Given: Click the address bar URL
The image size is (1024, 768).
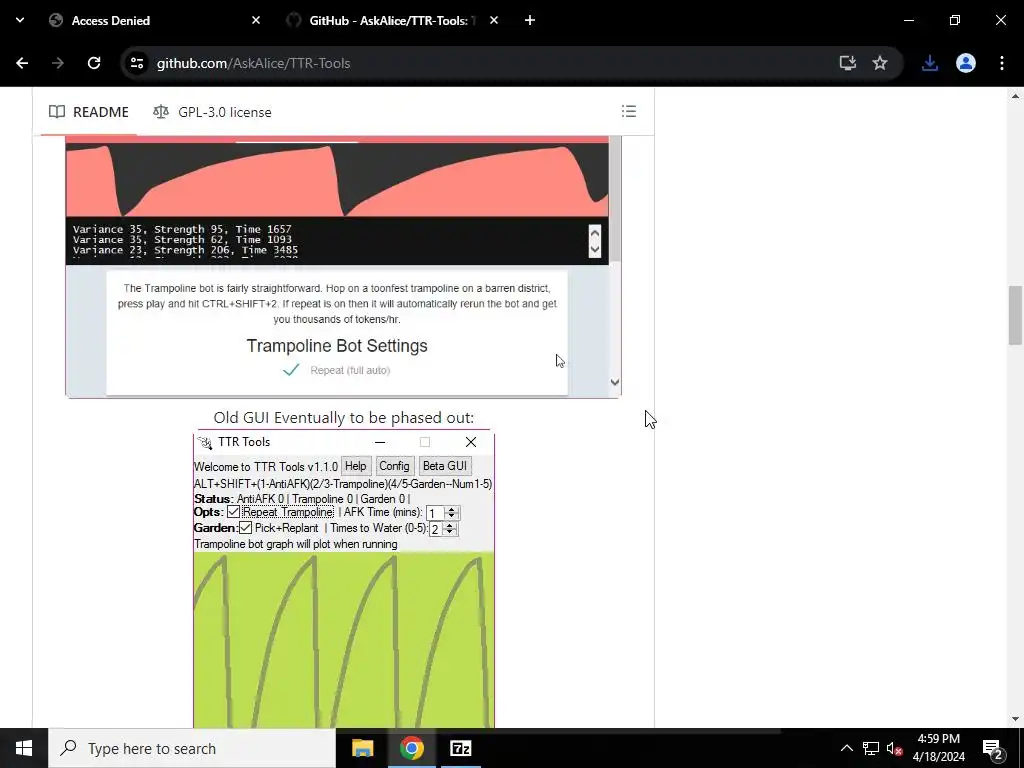Looking at the screenshot, I should (253, 63).
